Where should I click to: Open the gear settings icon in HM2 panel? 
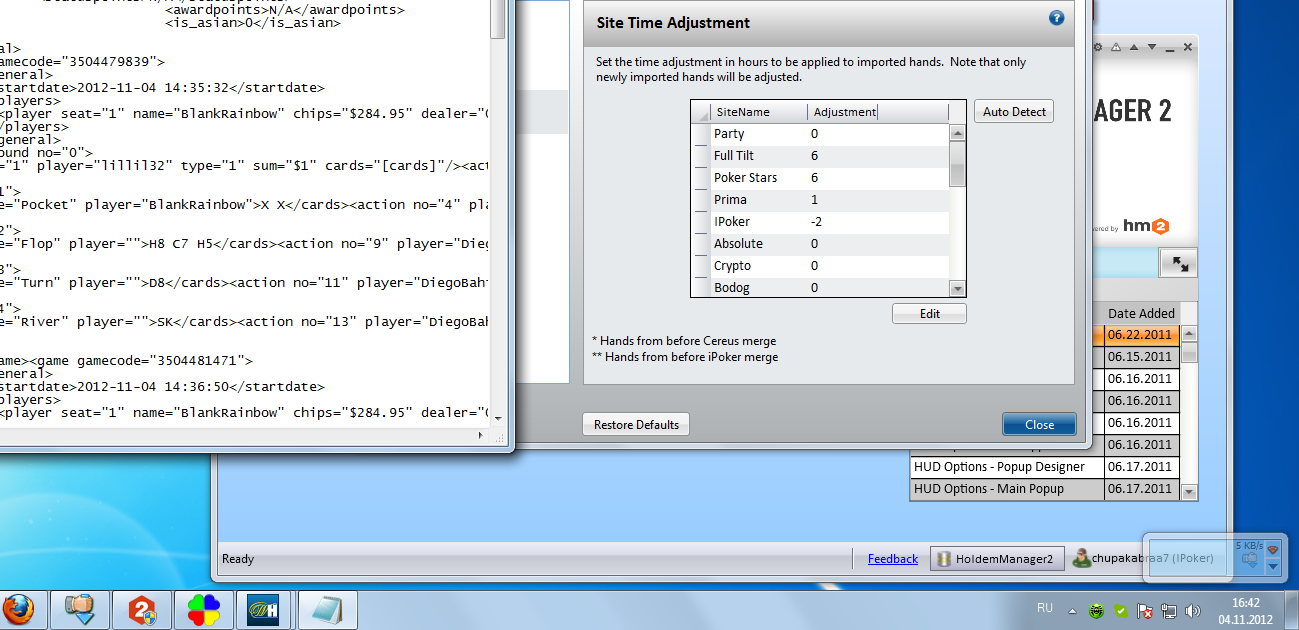[1097, 47]
